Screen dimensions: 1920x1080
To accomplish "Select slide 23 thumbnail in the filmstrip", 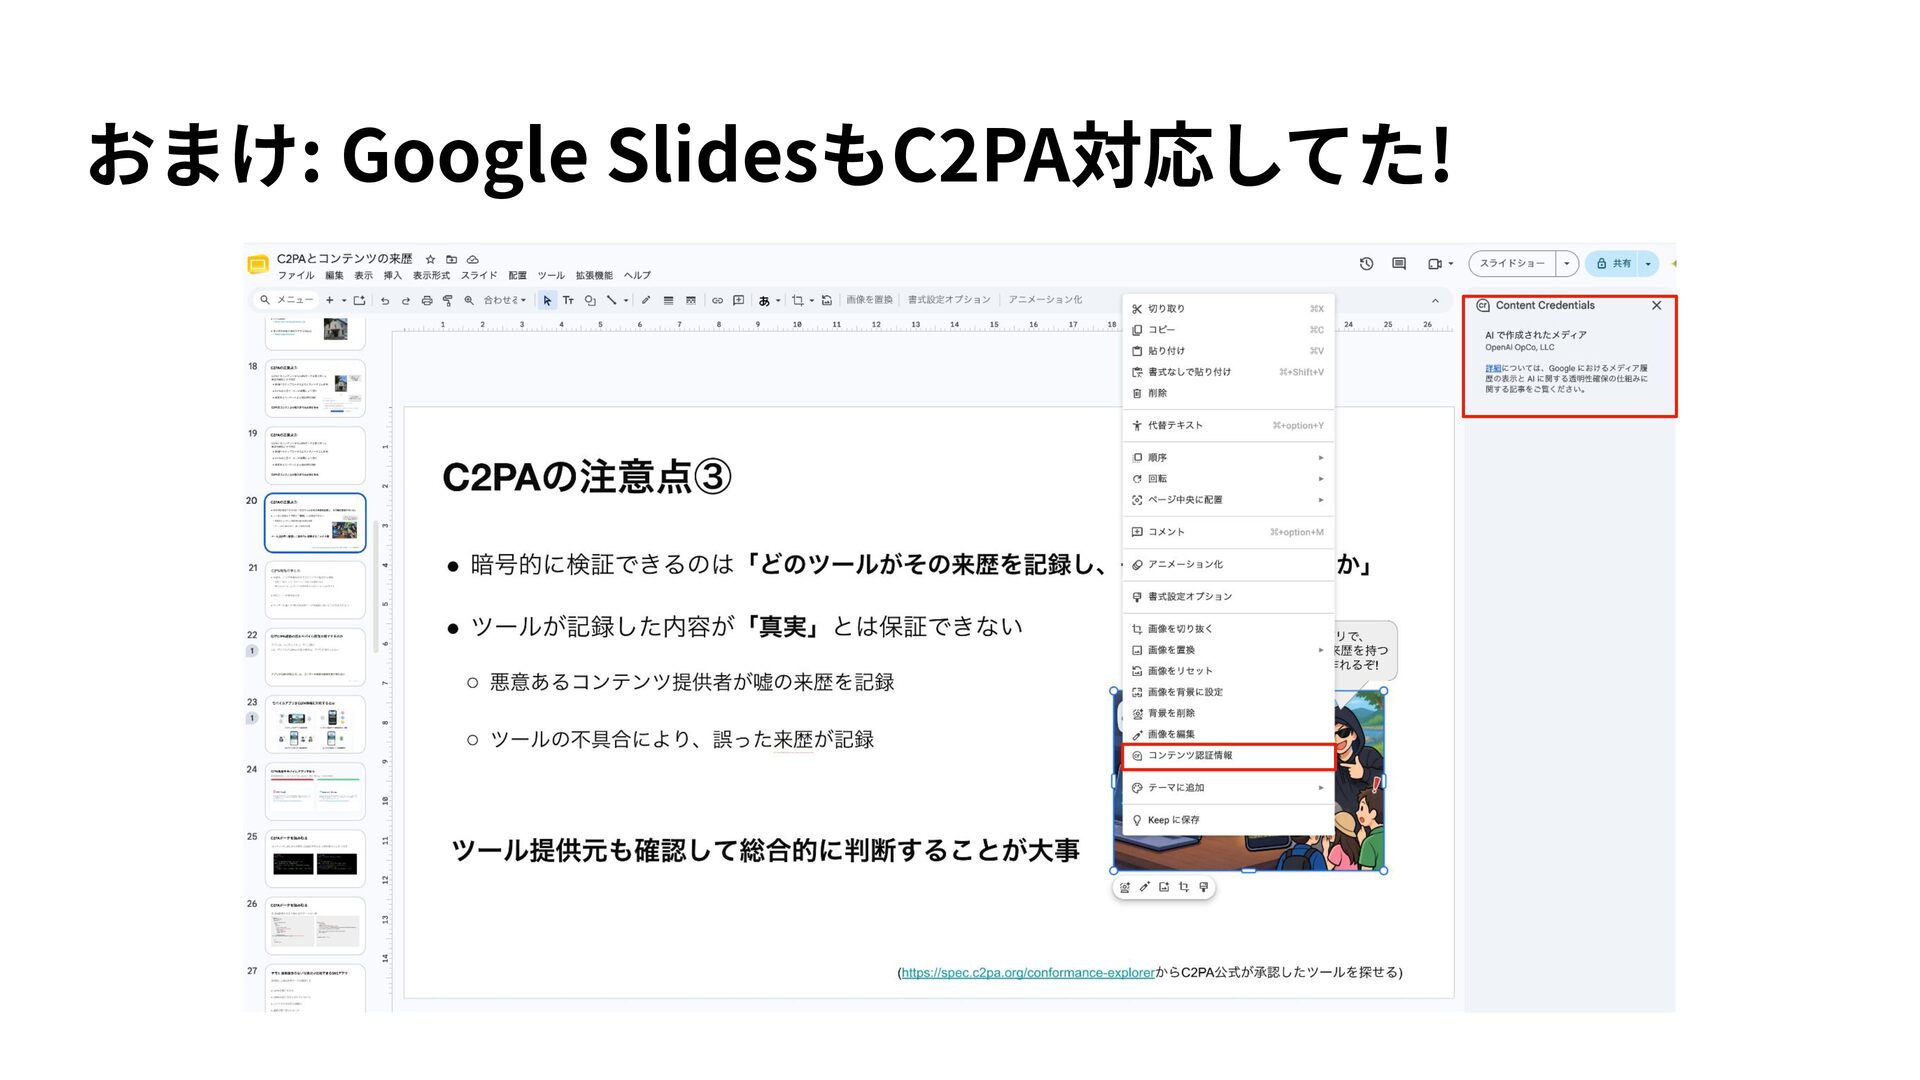I will [315, 724].
